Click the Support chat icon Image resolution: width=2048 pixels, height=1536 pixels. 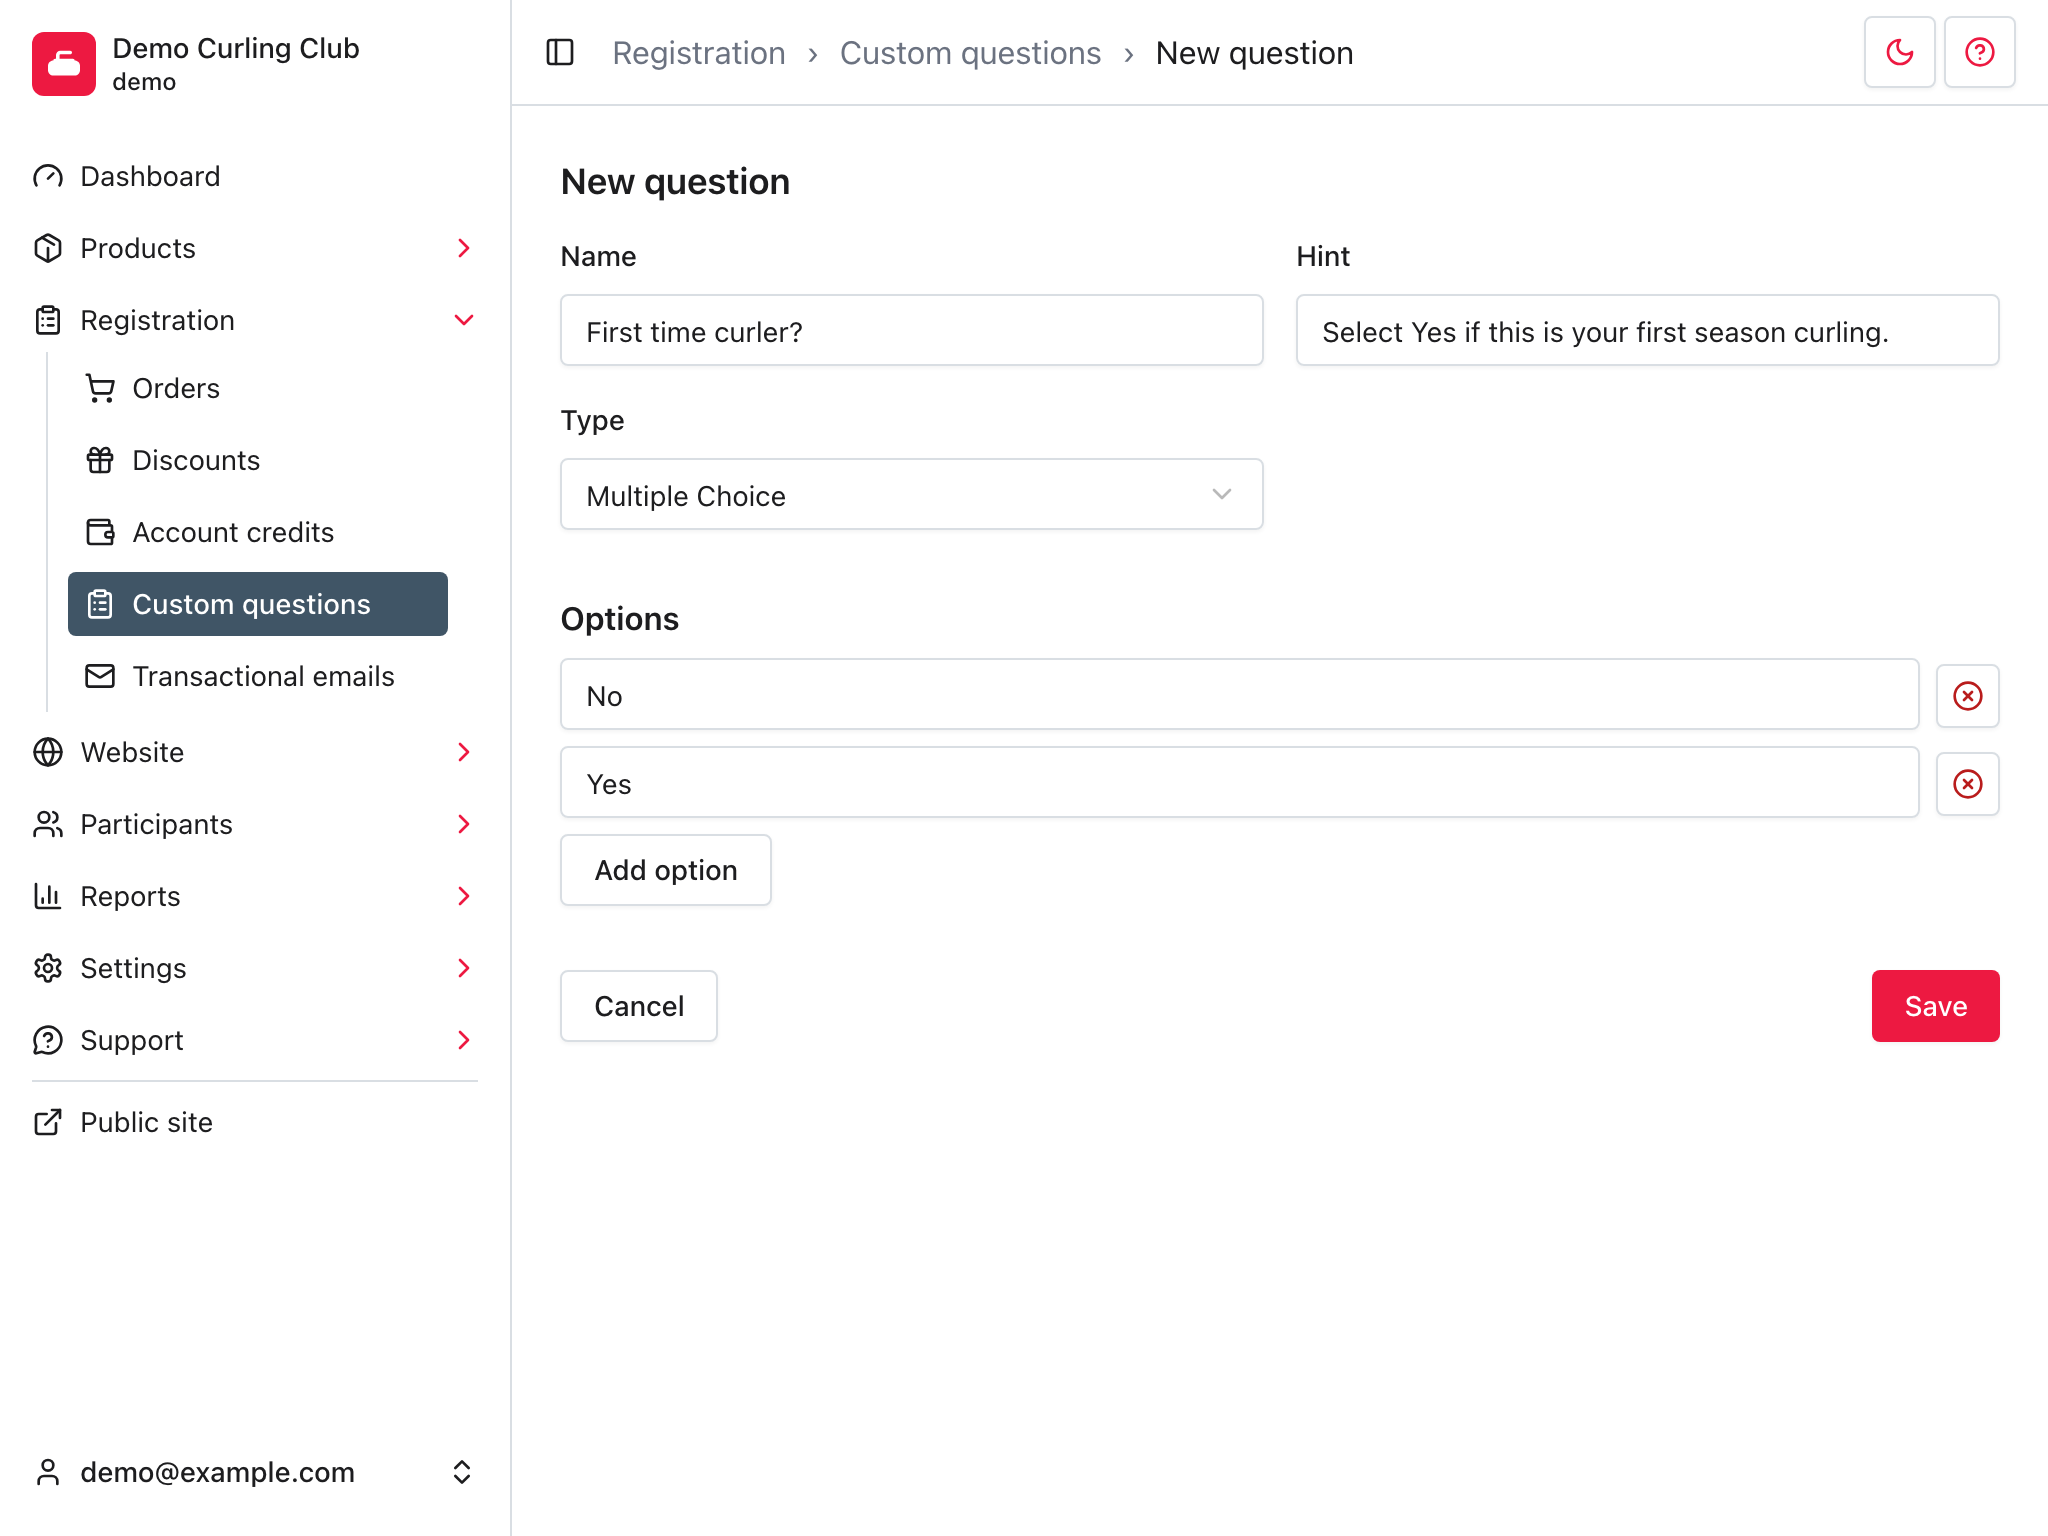(x=48, y=1040)
